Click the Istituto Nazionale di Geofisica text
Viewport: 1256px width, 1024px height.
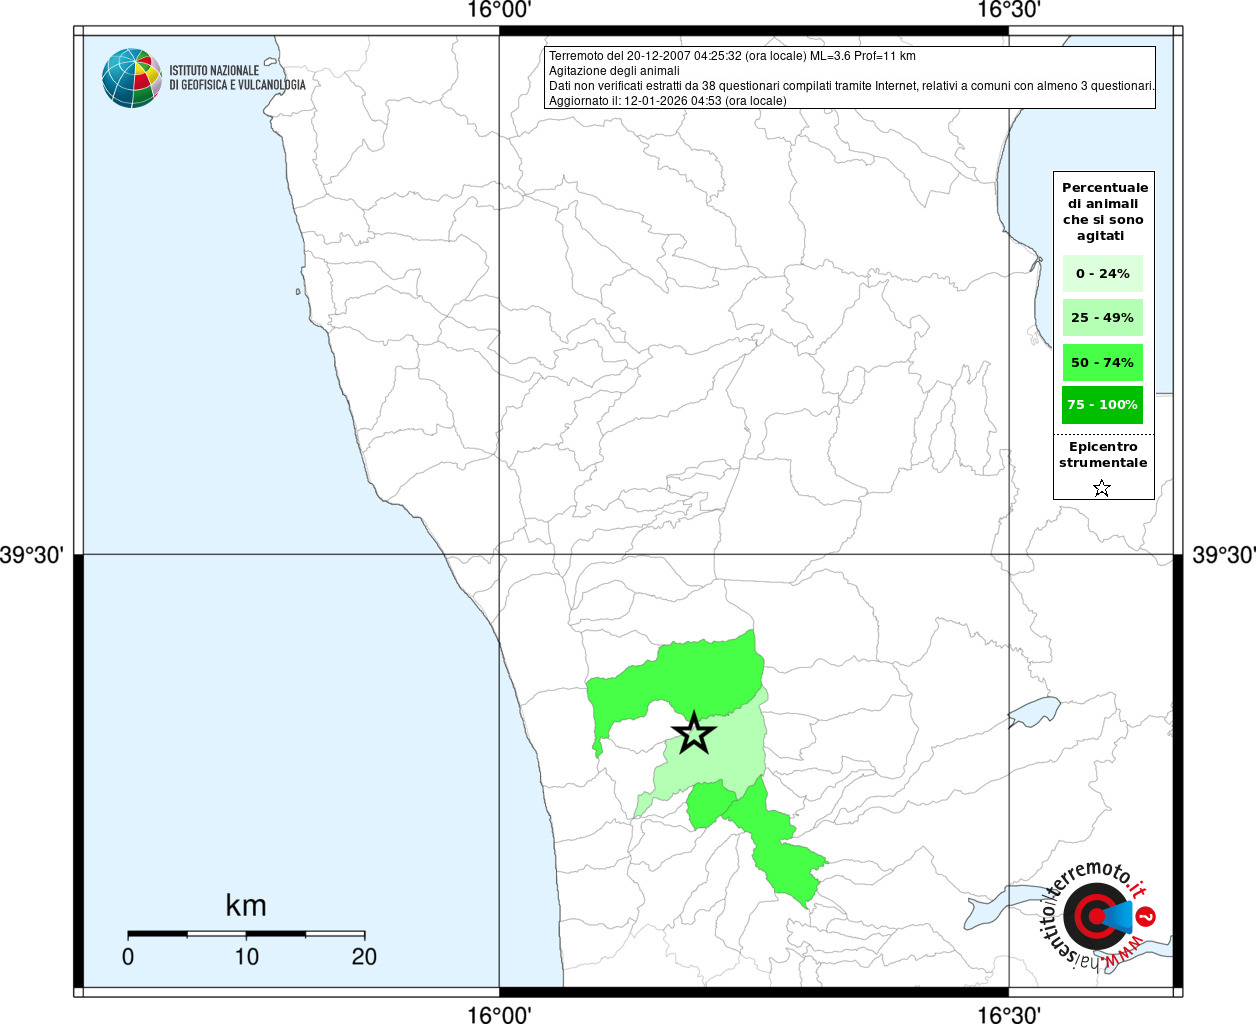[x=237, y=78]
